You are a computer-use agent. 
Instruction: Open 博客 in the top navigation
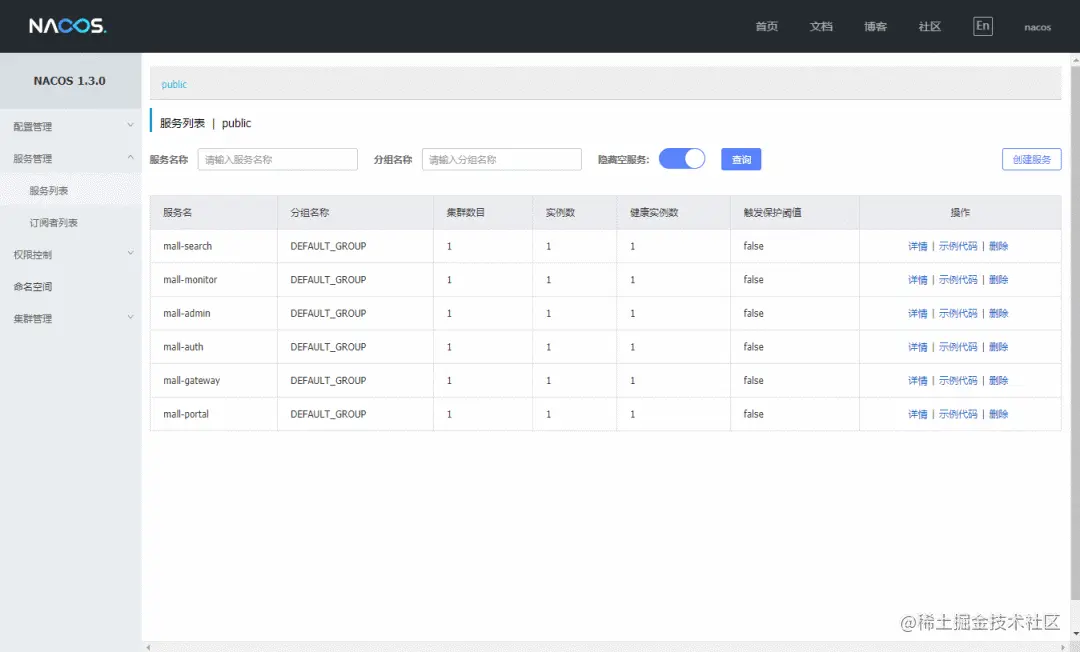point(875,26)
